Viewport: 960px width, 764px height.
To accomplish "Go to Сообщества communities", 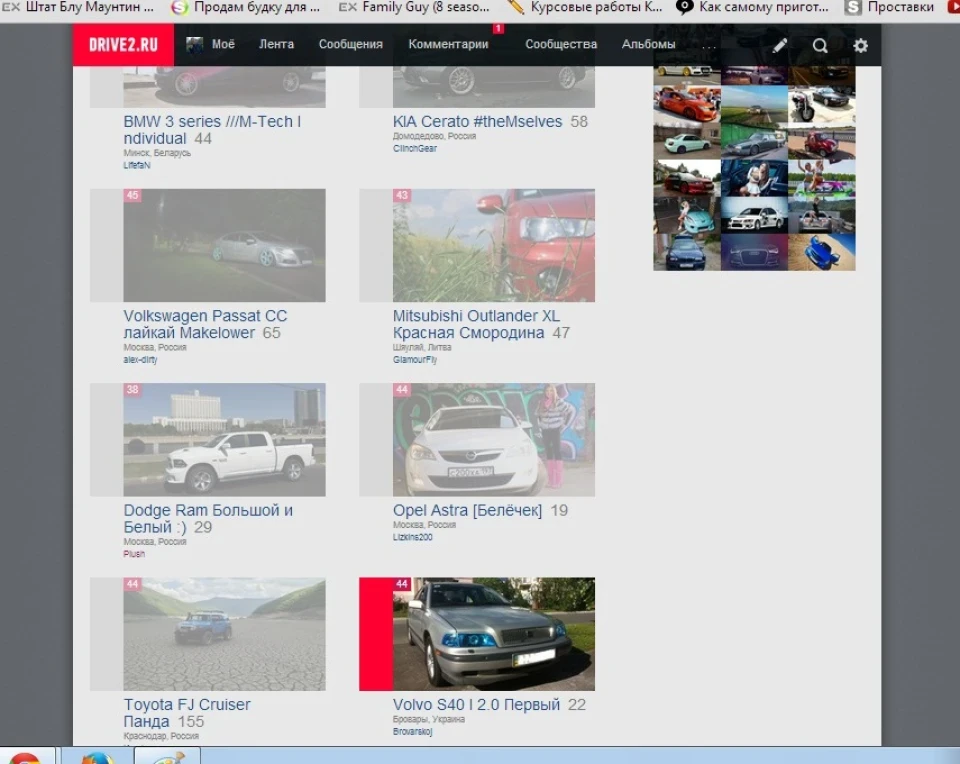I will coord(561,44).
